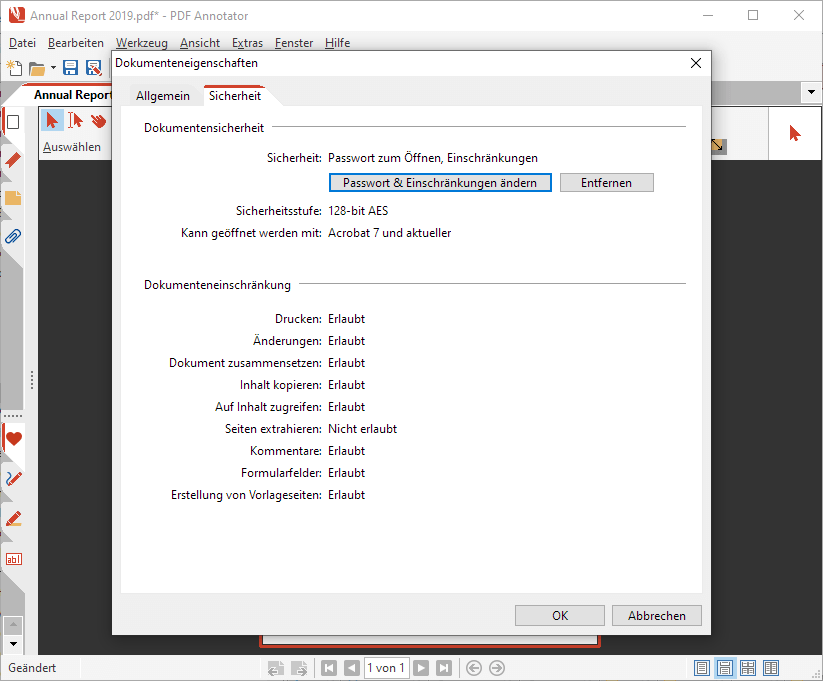Viewport: 823px width, 681px height.
Task: Go to the last page
Action: (x=444, y=668)
